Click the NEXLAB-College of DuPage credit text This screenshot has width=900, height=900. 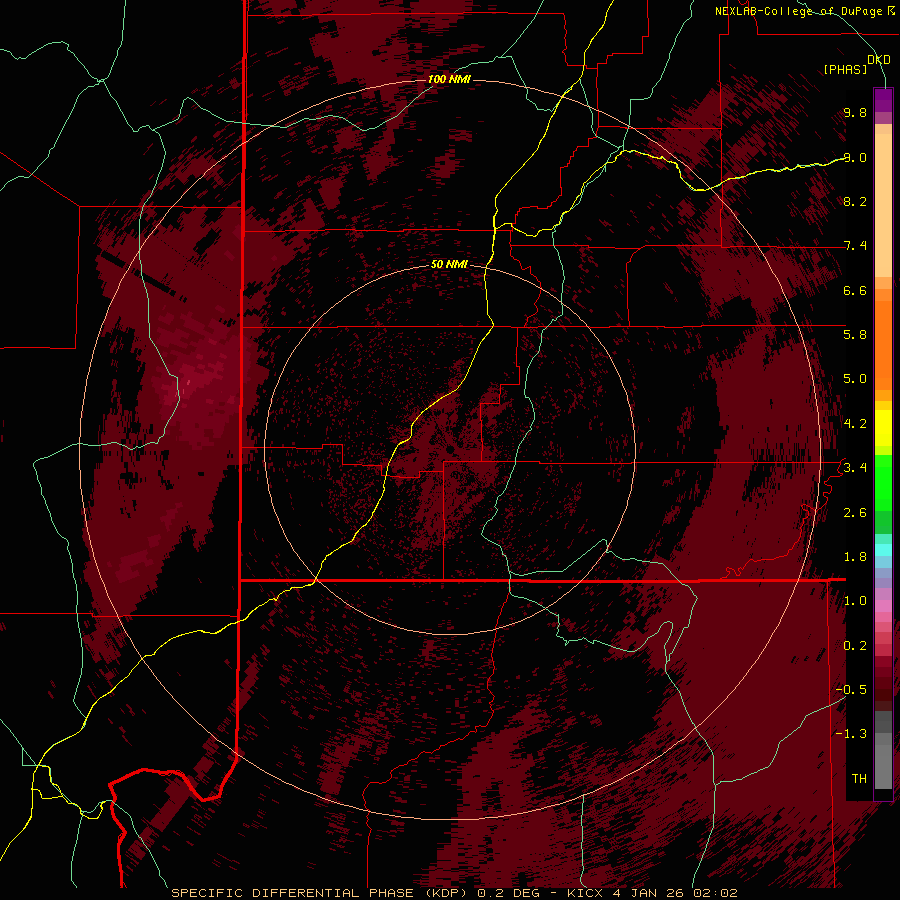pos(801,11)
